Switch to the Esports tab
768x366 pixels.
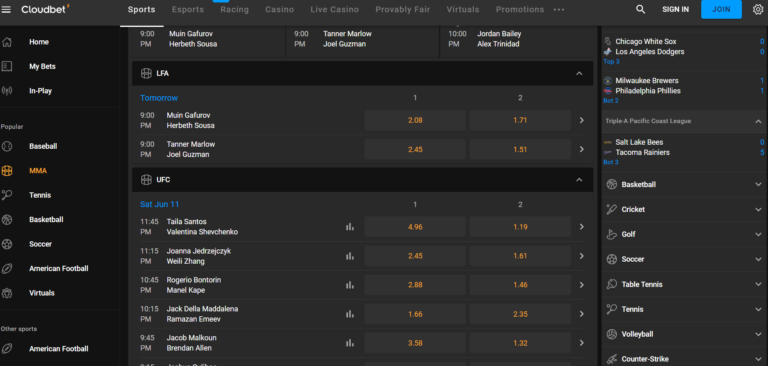coord(188,10)
